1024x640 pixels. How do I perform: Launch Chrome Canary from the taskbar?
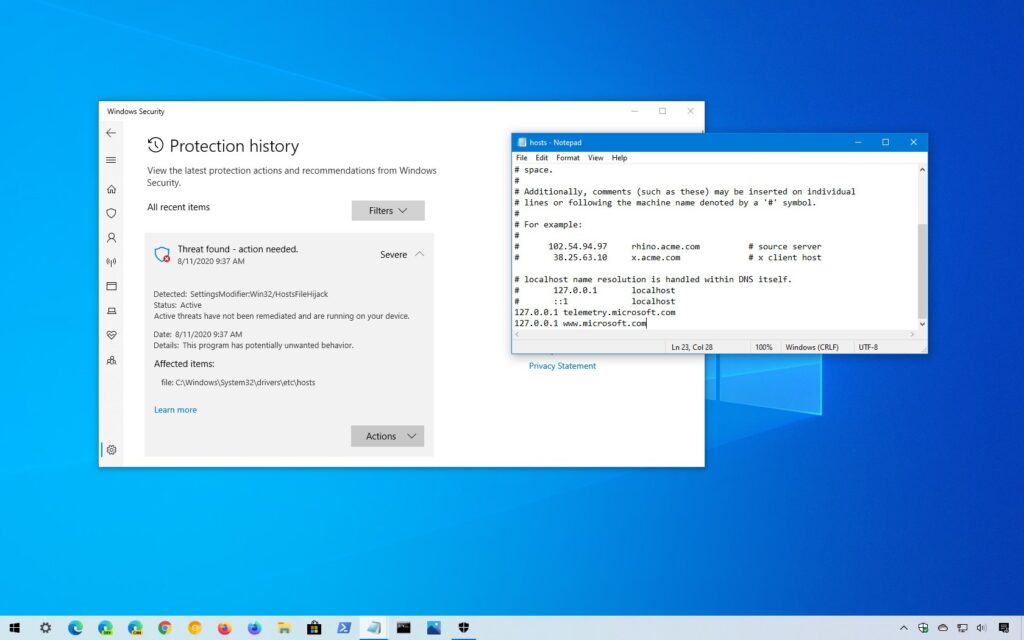195,628
